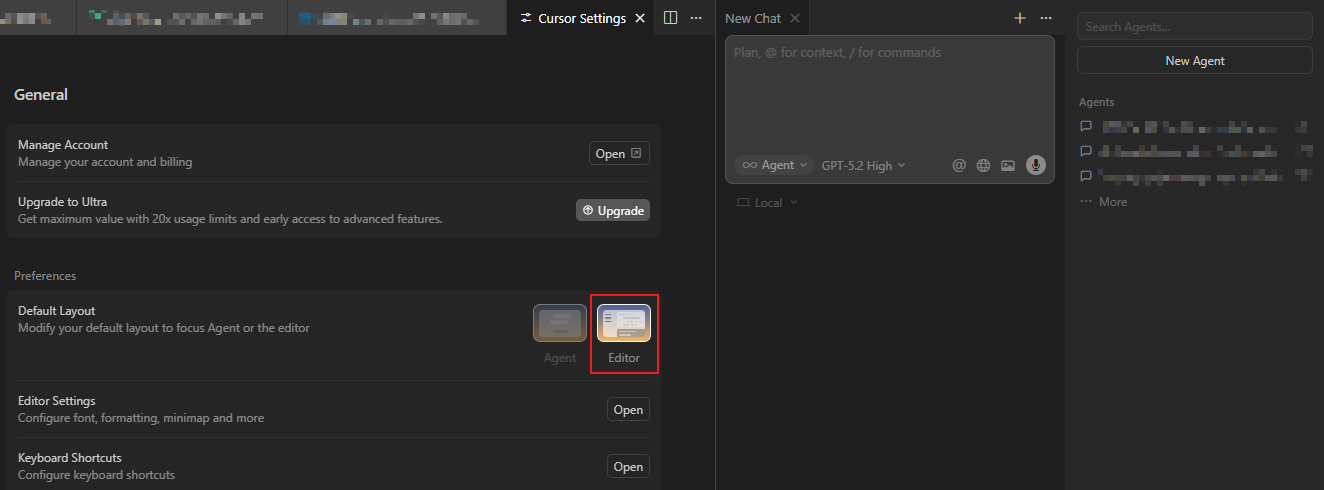1324x490 pixels.
Task: Click the Agents header in the sidebar
Action: coord(1097,102)
